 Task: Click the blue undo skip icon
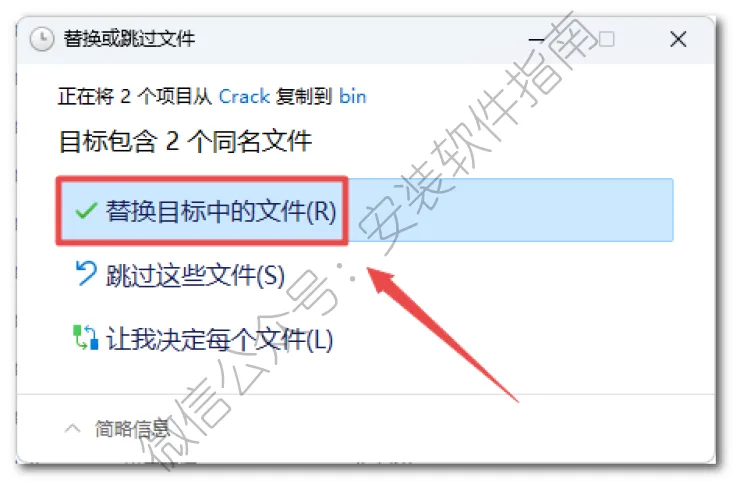[86, 273]
